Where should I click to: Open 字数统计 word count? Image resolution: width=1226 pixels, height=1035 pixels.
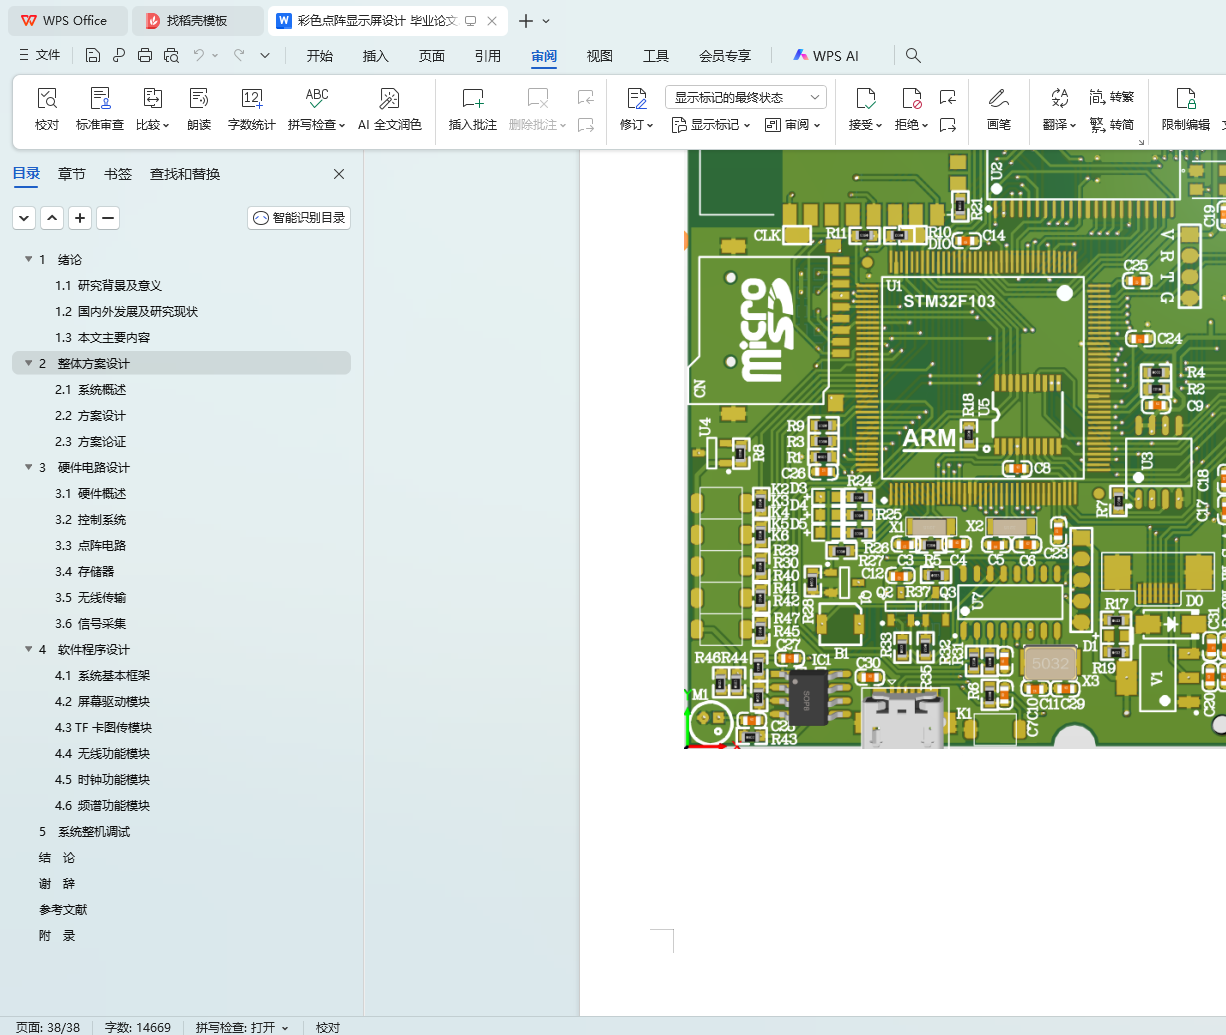pos(252,109)
